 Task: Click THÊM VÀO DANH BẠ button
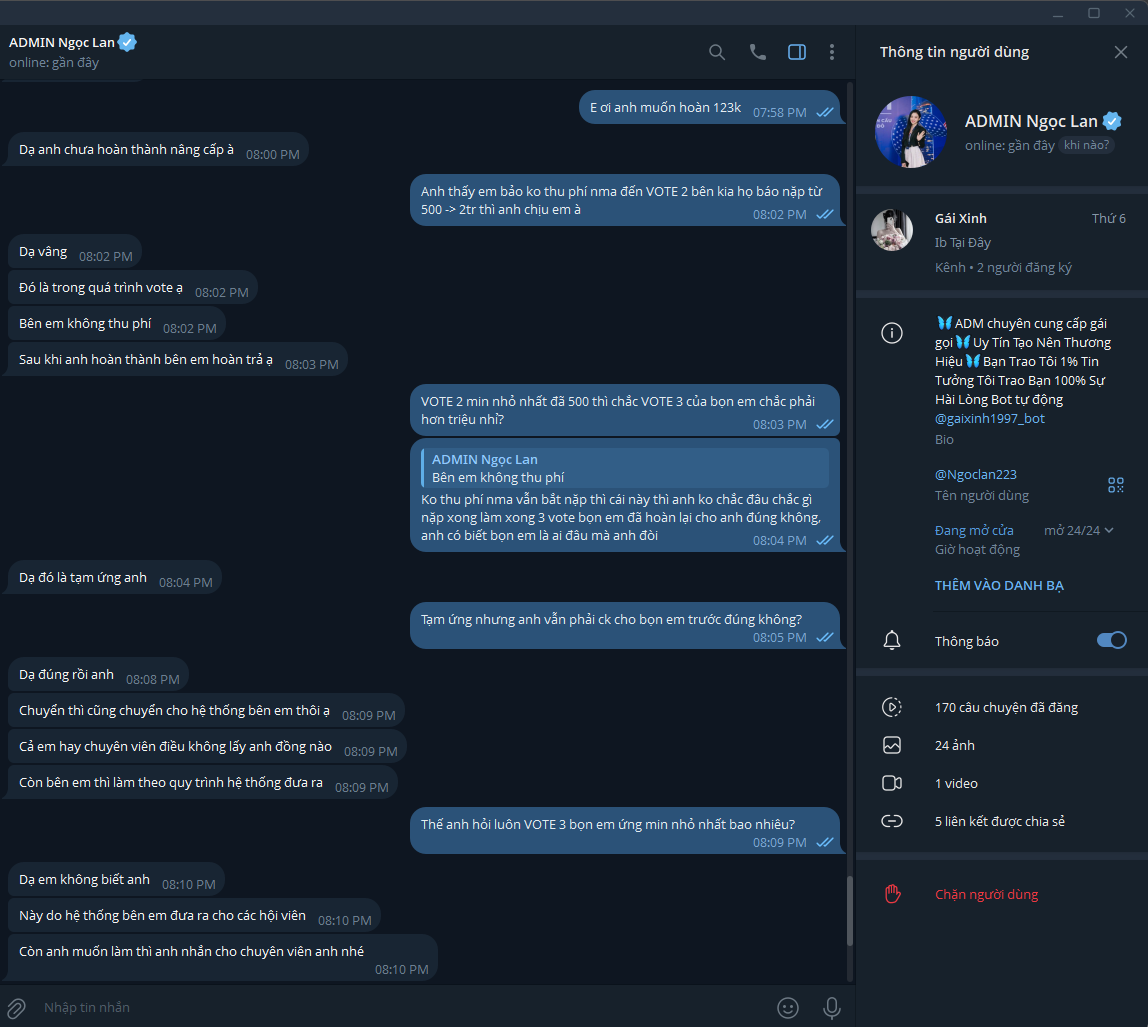(999, 585)
